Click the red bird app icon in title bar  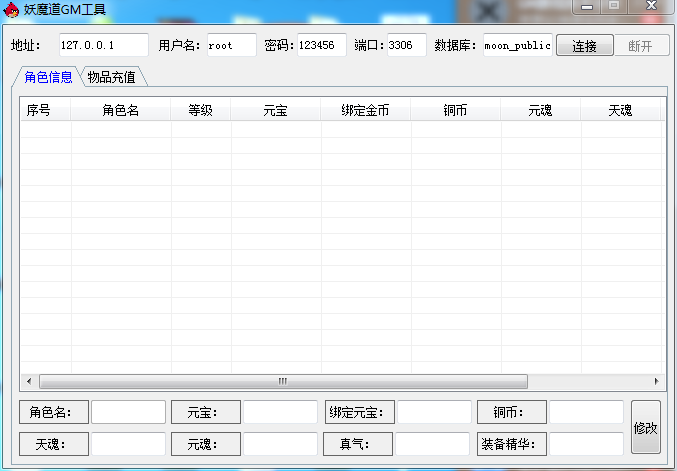pyautogui.click(x=11, y=9)
